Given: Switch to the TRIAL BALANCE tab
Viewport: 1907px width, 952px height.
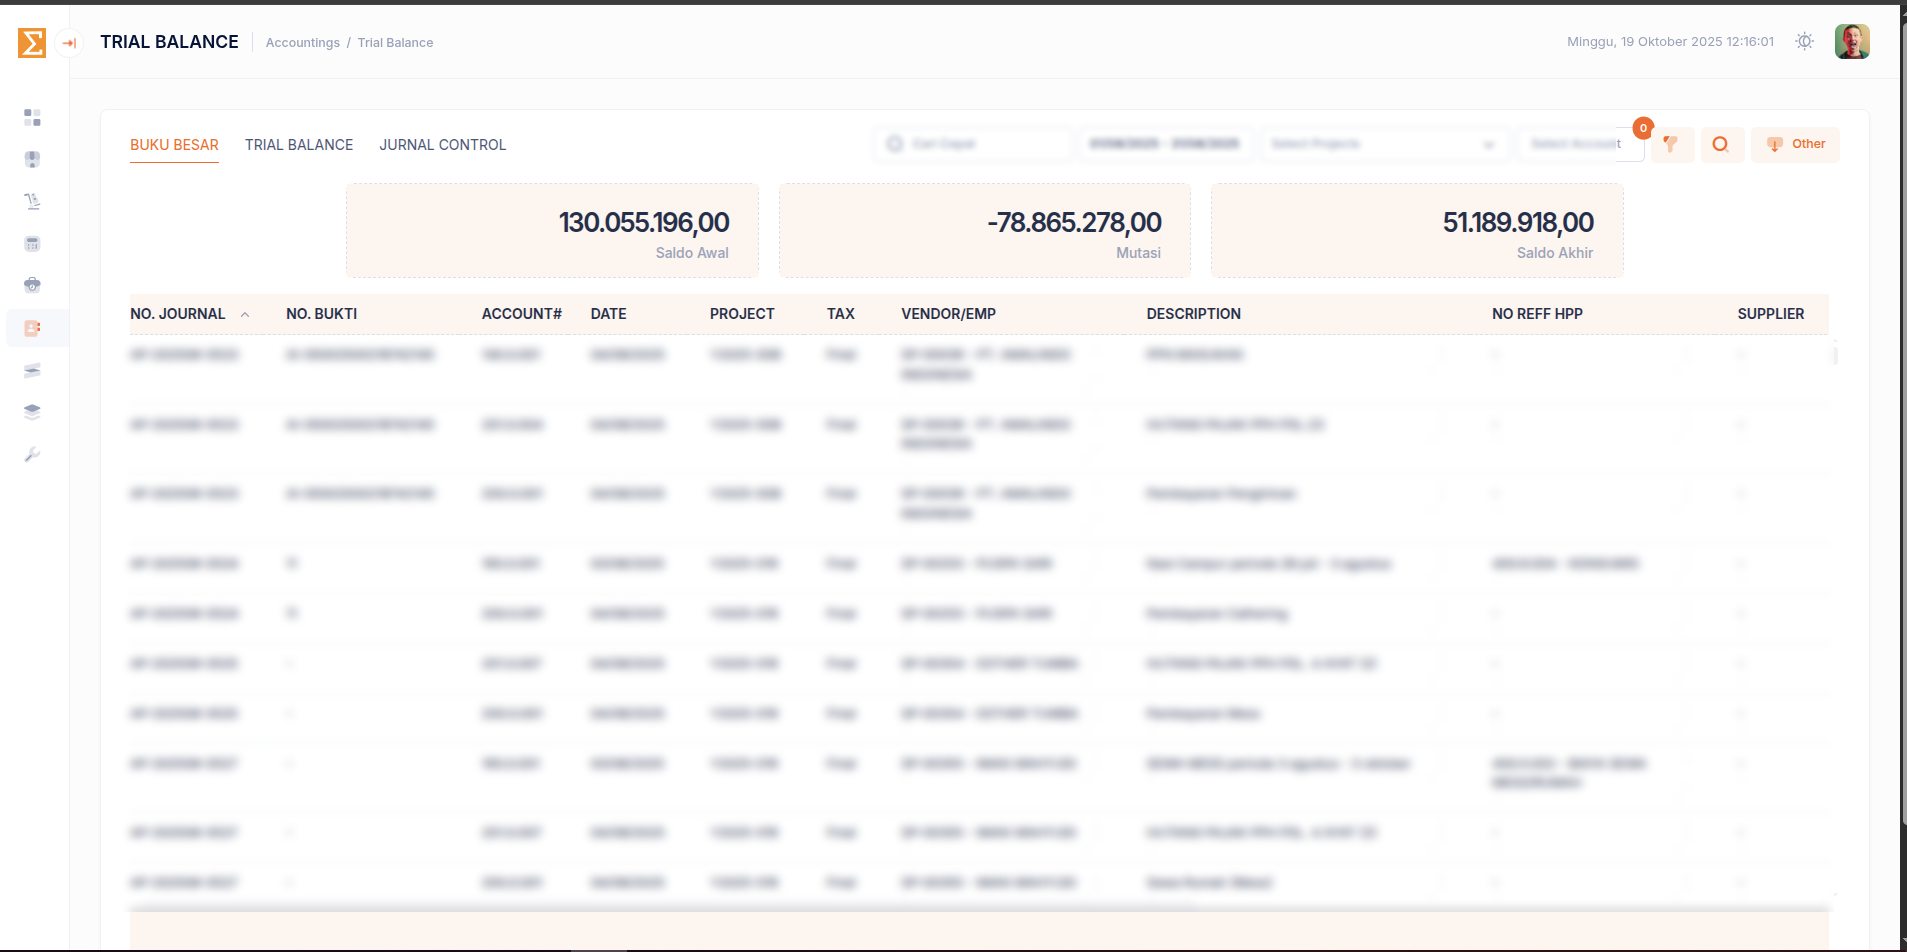Looking at the screenshot, I should tap(299, 145).
